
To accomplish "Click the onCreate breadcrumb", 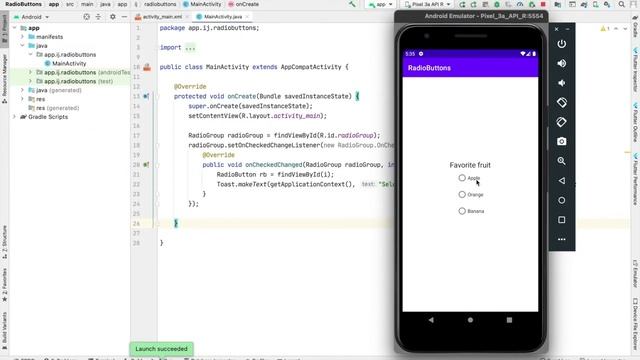I will pyautogui.click(x=243, y=4).
